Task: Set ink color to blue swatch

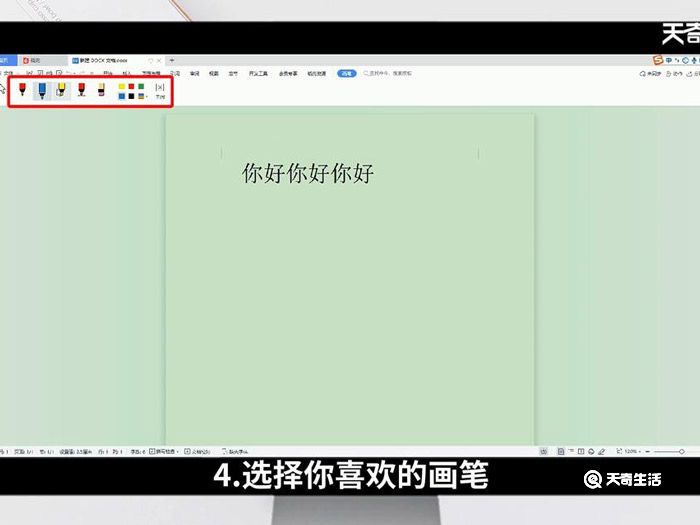Action: 121,96
